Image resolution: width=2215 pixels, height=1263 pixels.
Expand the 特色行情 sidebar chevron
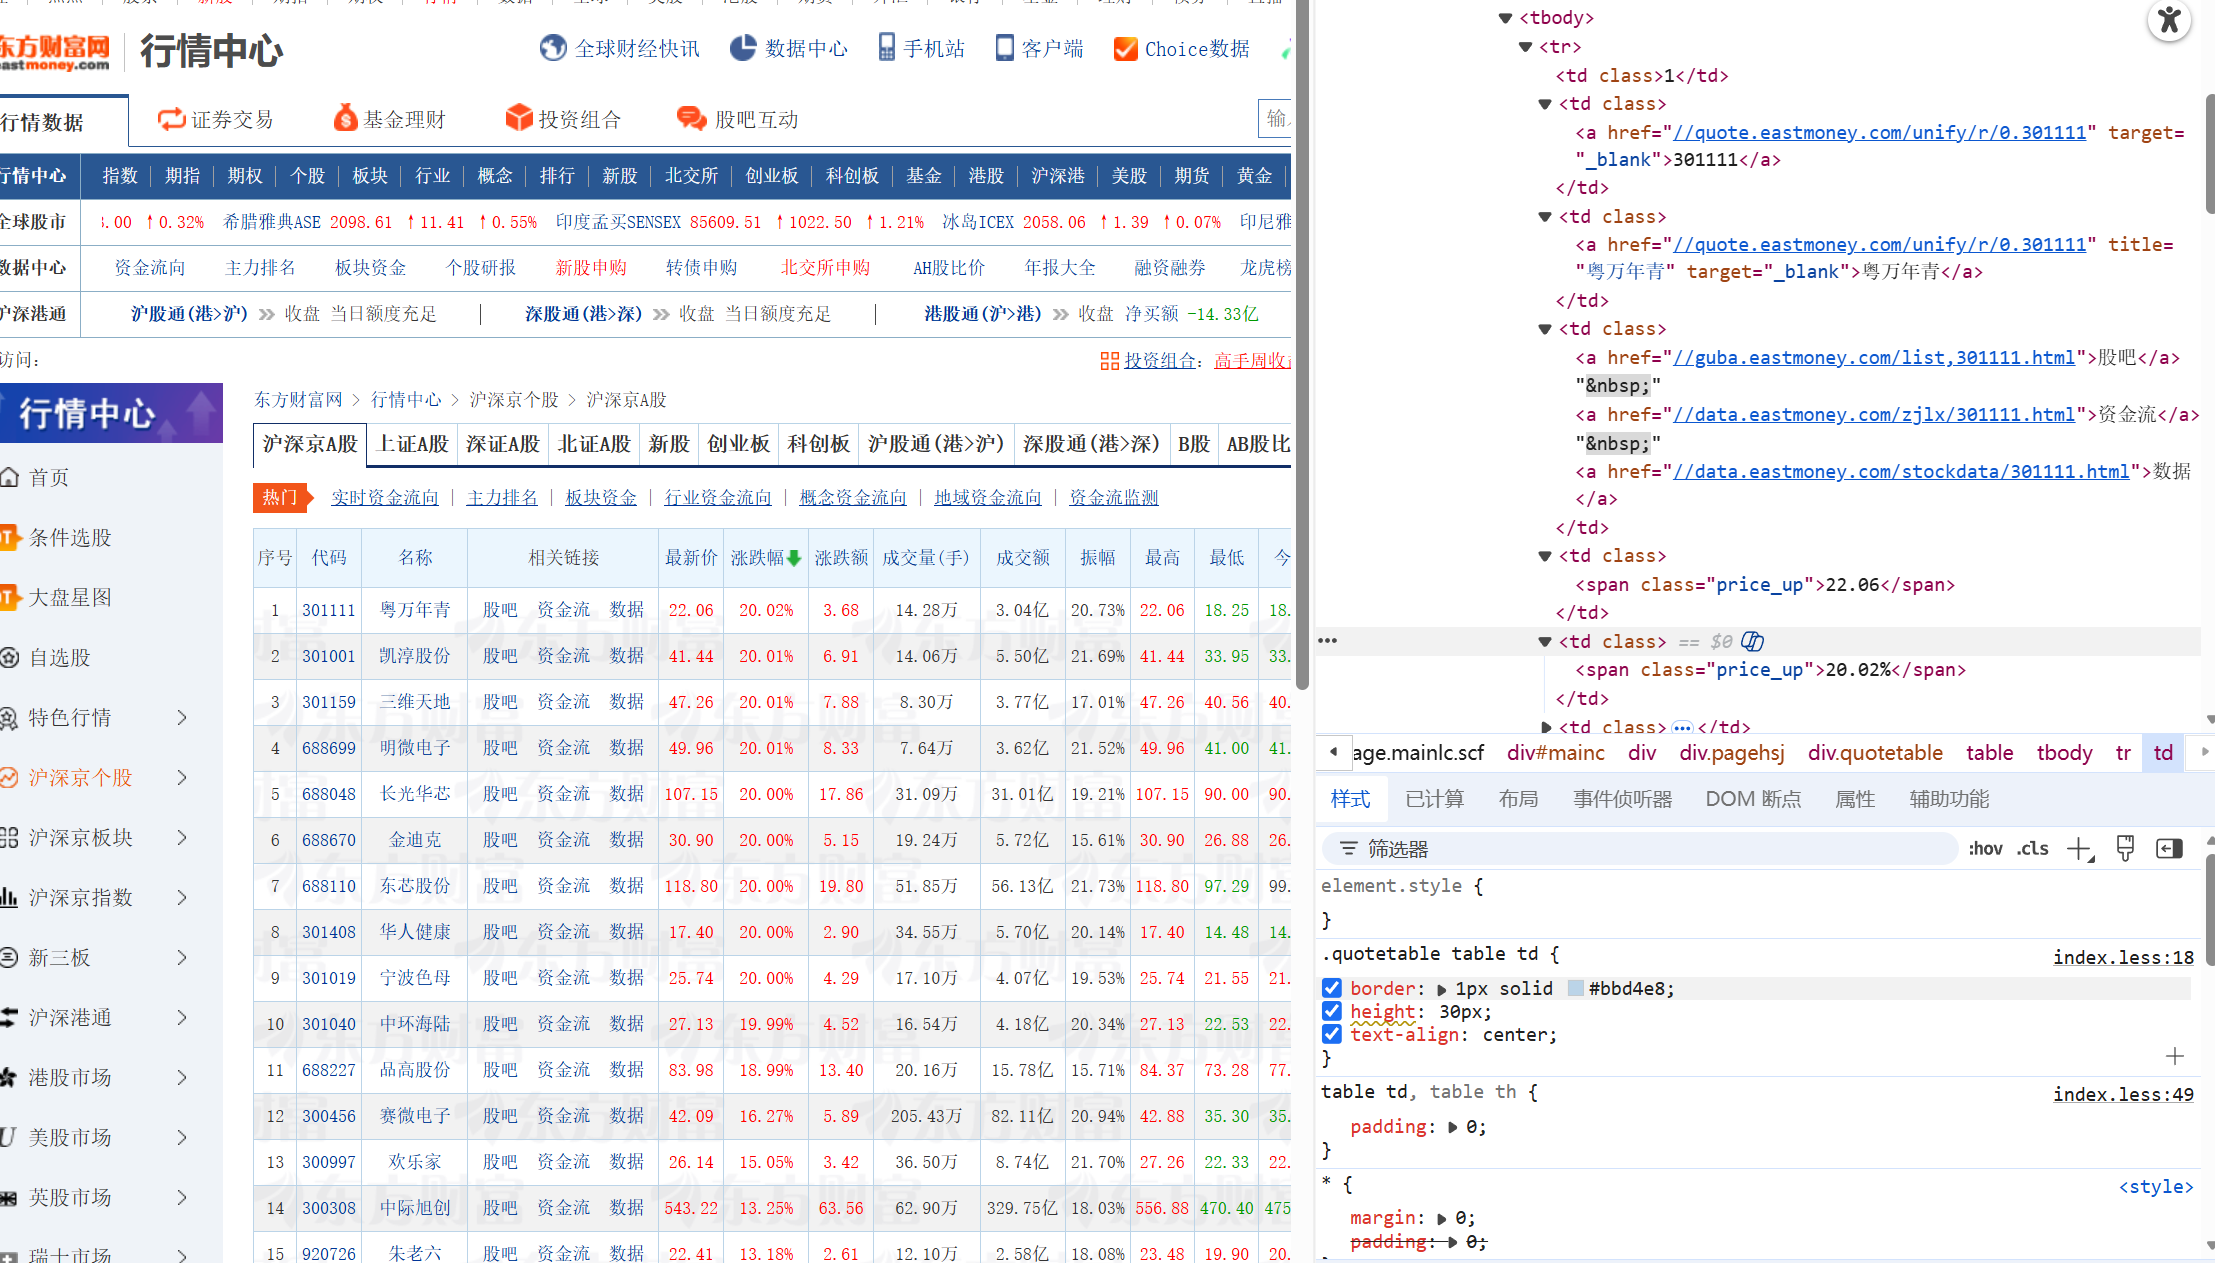[182, 717]
